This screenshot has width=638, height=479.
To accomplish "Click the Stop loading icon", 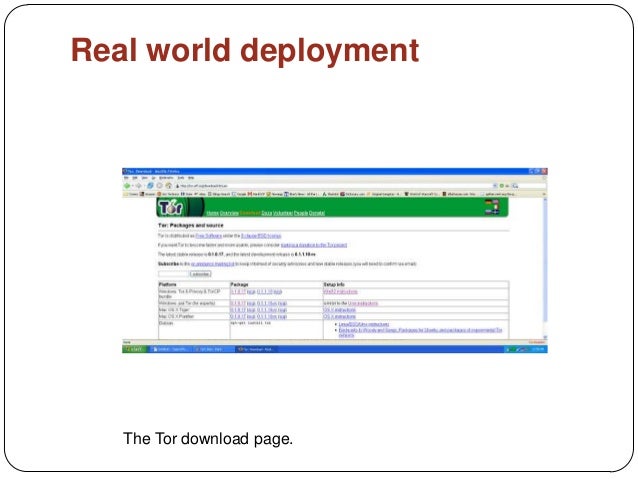I will click(x=160, y=186).
